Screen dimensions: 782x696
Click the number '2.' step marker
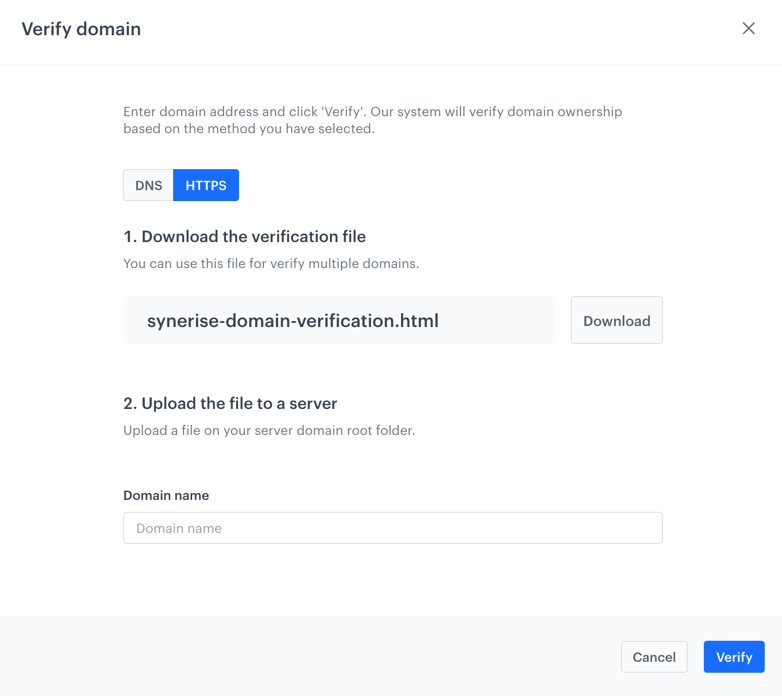[x=130, y=403]
